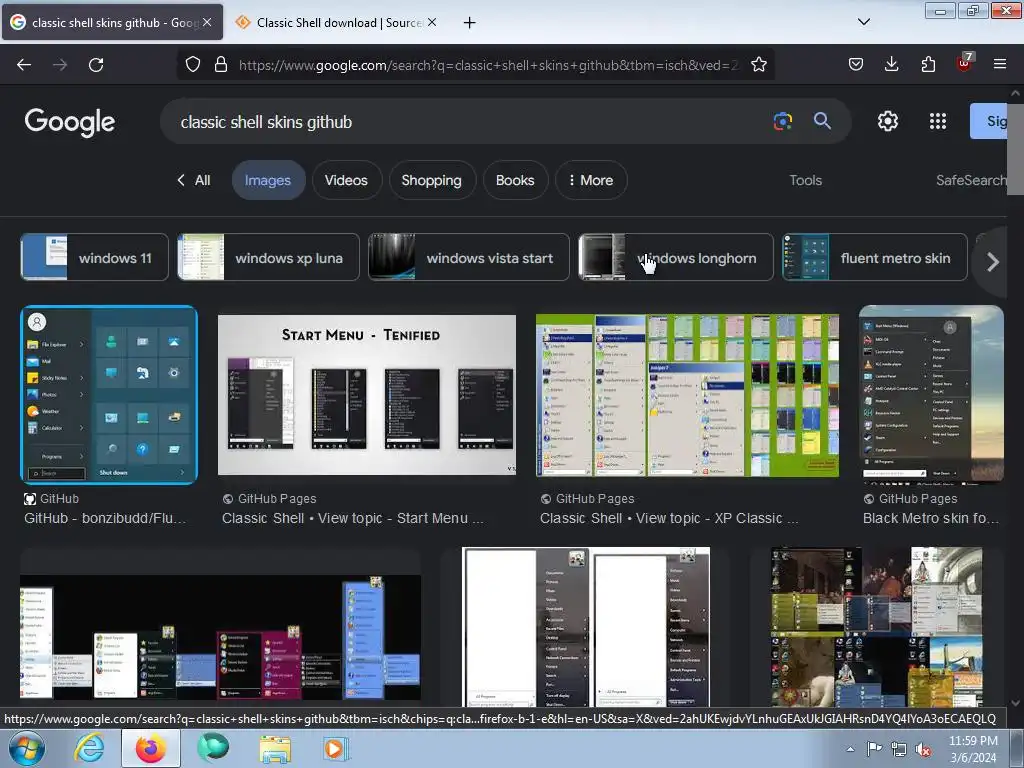
Task: Open the Tools filter options
Action: [805, 180]
